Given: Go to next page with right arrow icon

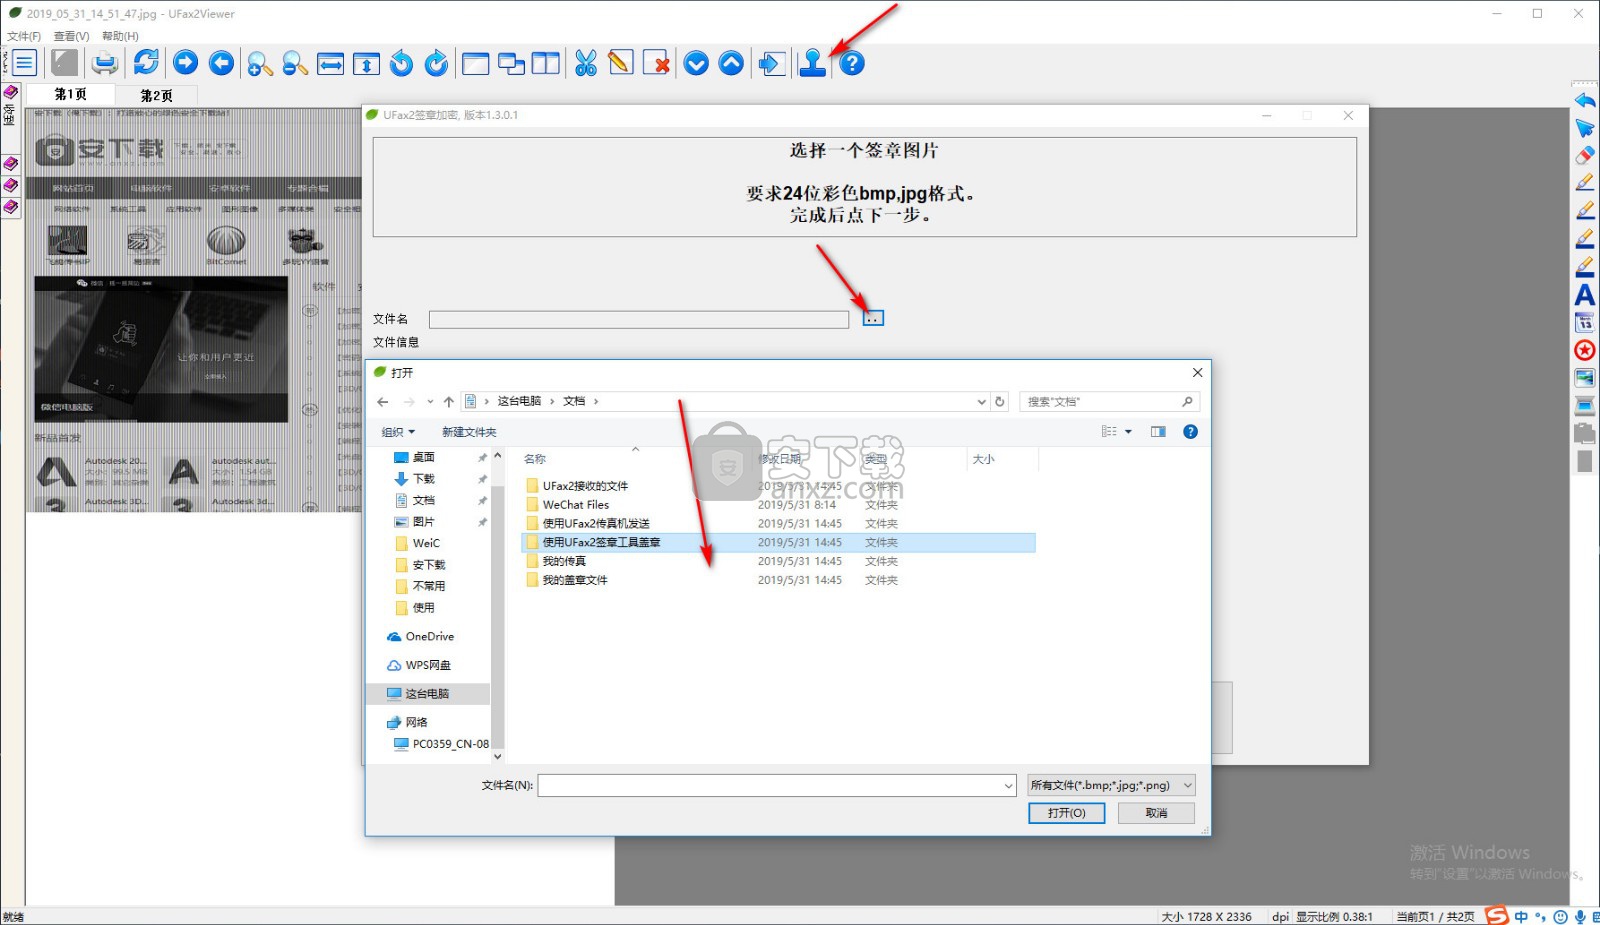Looking at the screenshot, I should (x=185, y=63).
